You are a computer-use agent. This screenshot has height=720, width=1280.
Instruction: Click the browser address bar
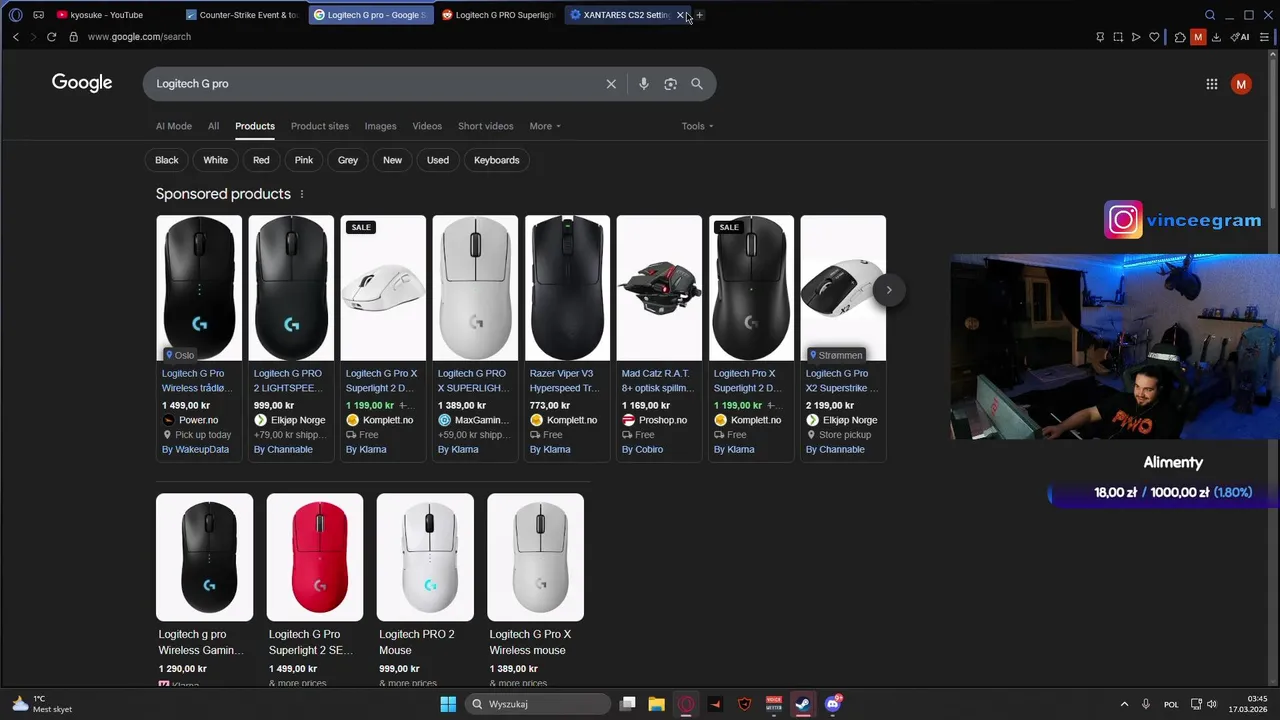(580, 37)
